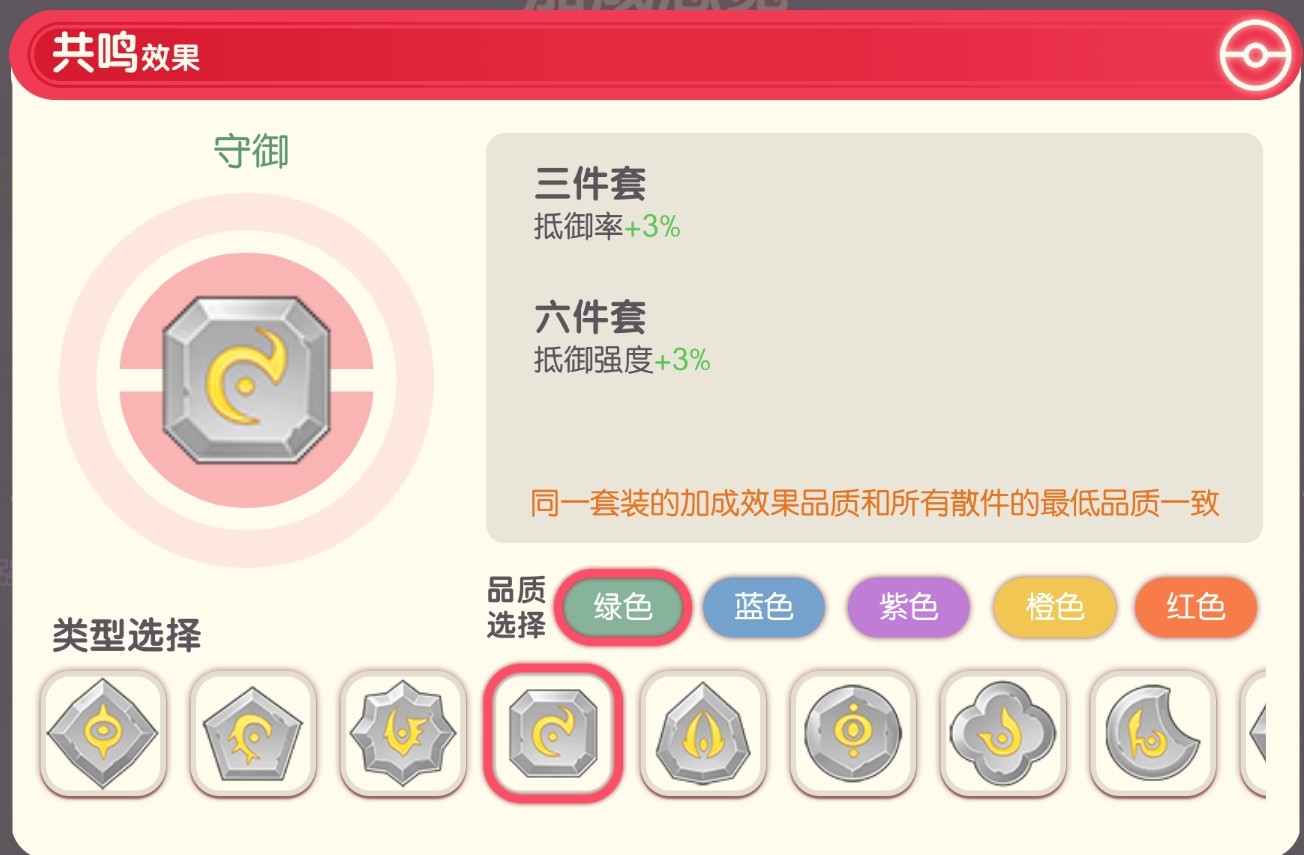Choose the shield-shaped flame rune icon
1304x855 pixels.
tap(702, 733)
